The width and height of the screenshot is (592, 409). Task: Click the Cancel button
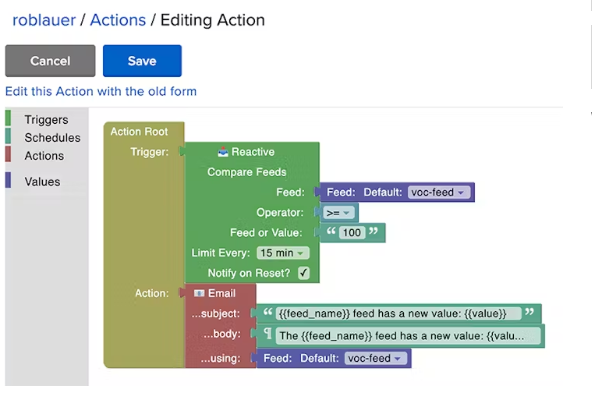click(50, 61)
